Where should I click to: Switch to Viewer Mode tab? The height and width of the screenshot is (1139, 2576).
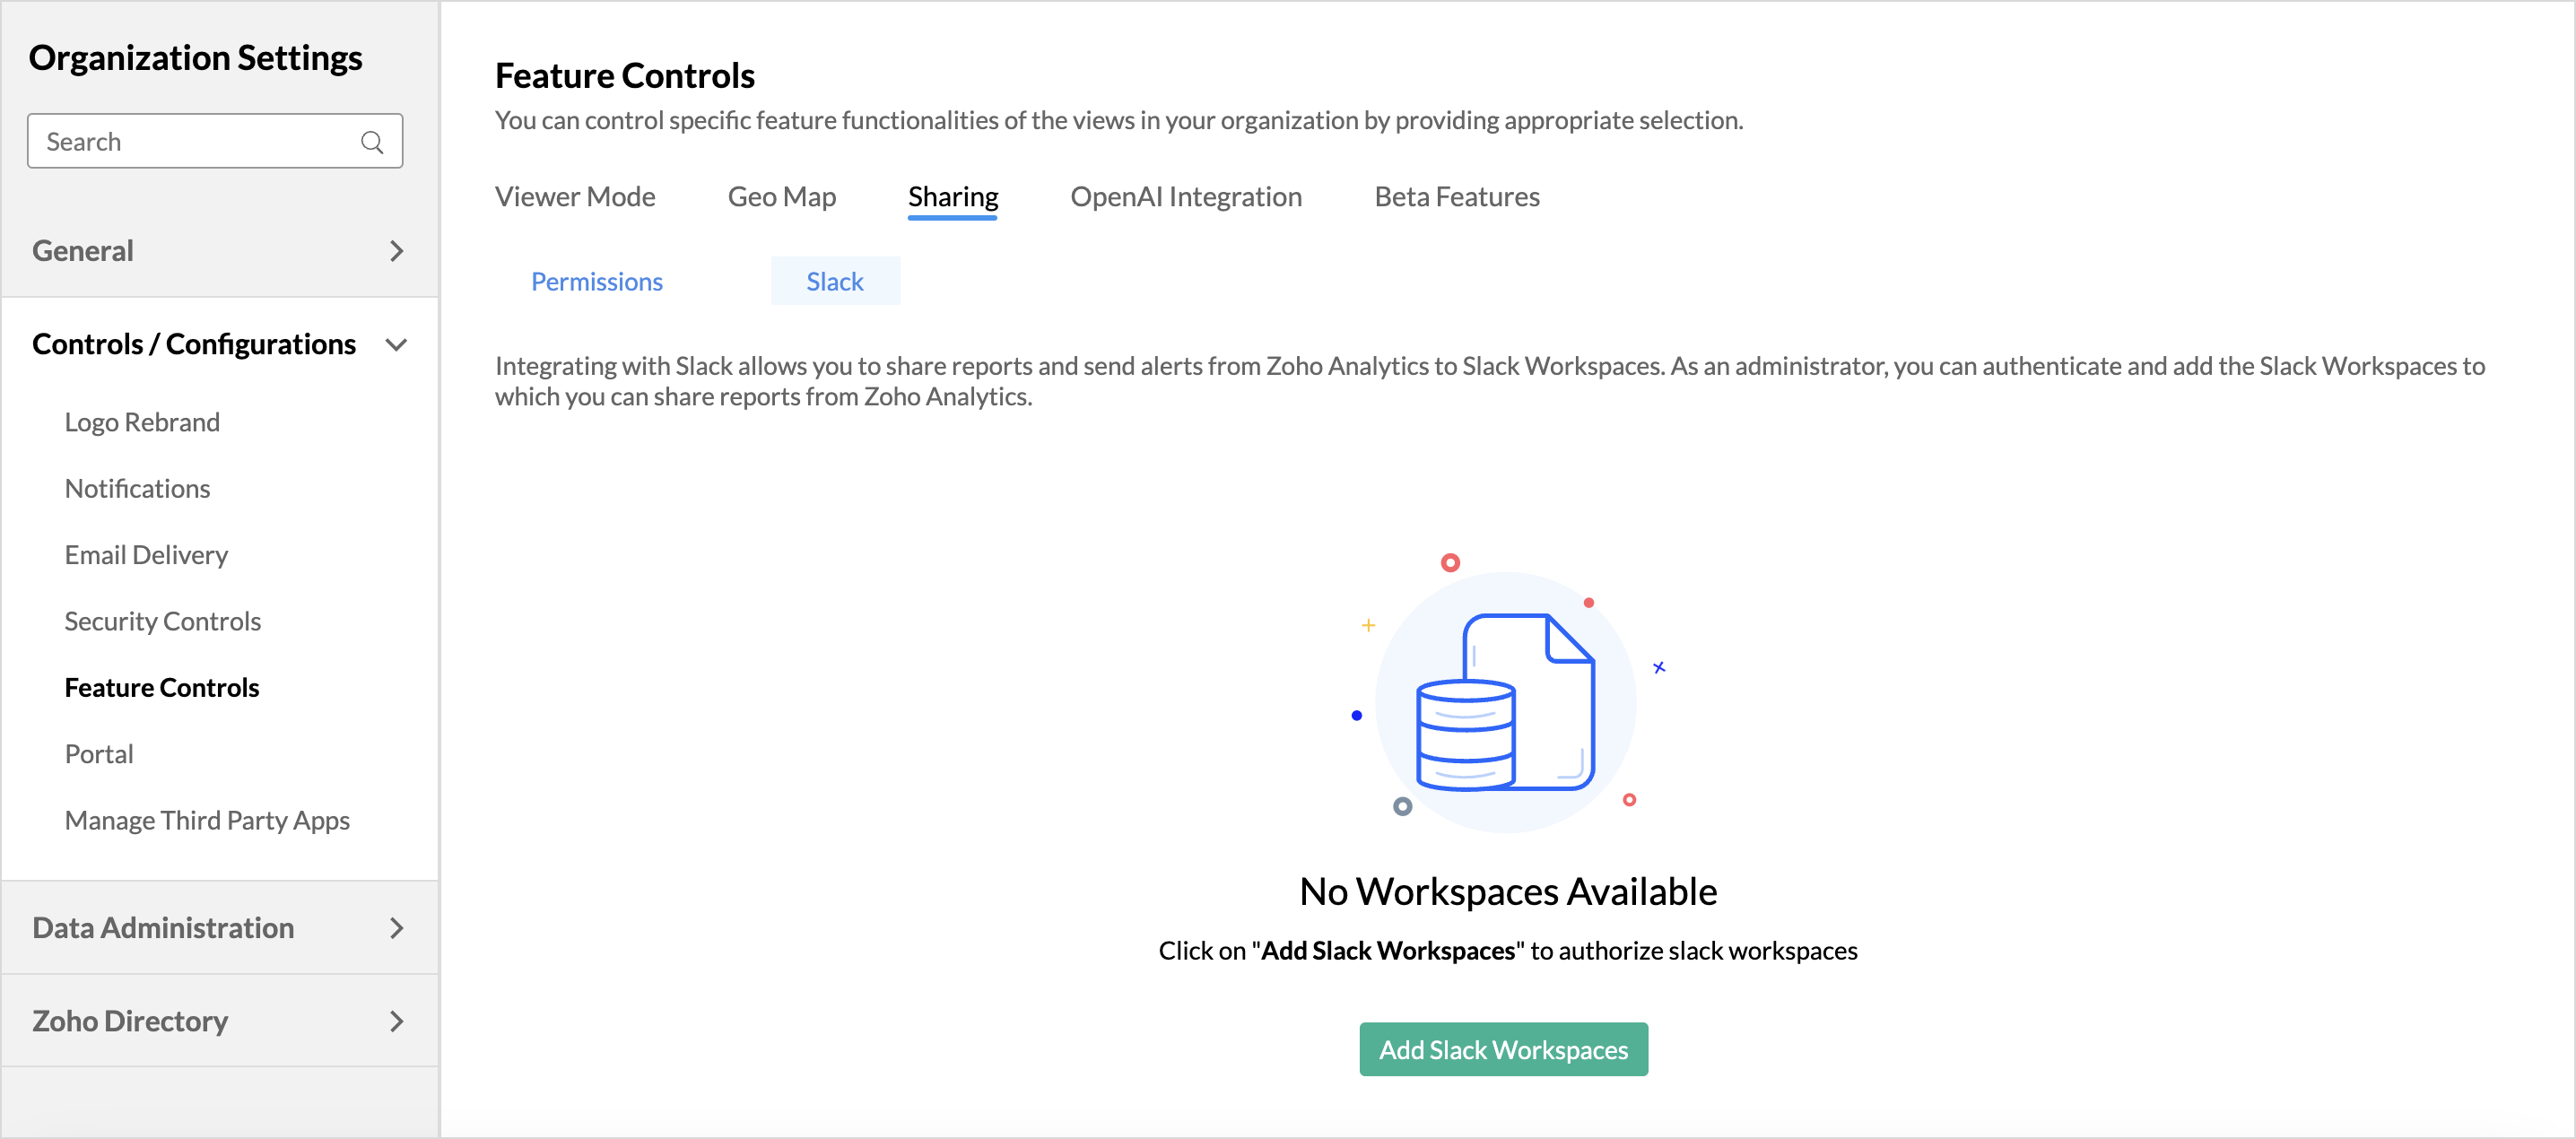[x=575, y=197]
